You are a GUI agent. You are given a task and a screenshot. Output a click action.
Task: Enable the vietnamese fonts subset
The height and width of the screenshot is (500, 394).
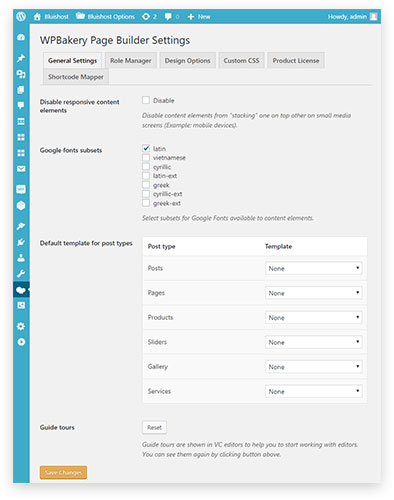click(146, 157)
